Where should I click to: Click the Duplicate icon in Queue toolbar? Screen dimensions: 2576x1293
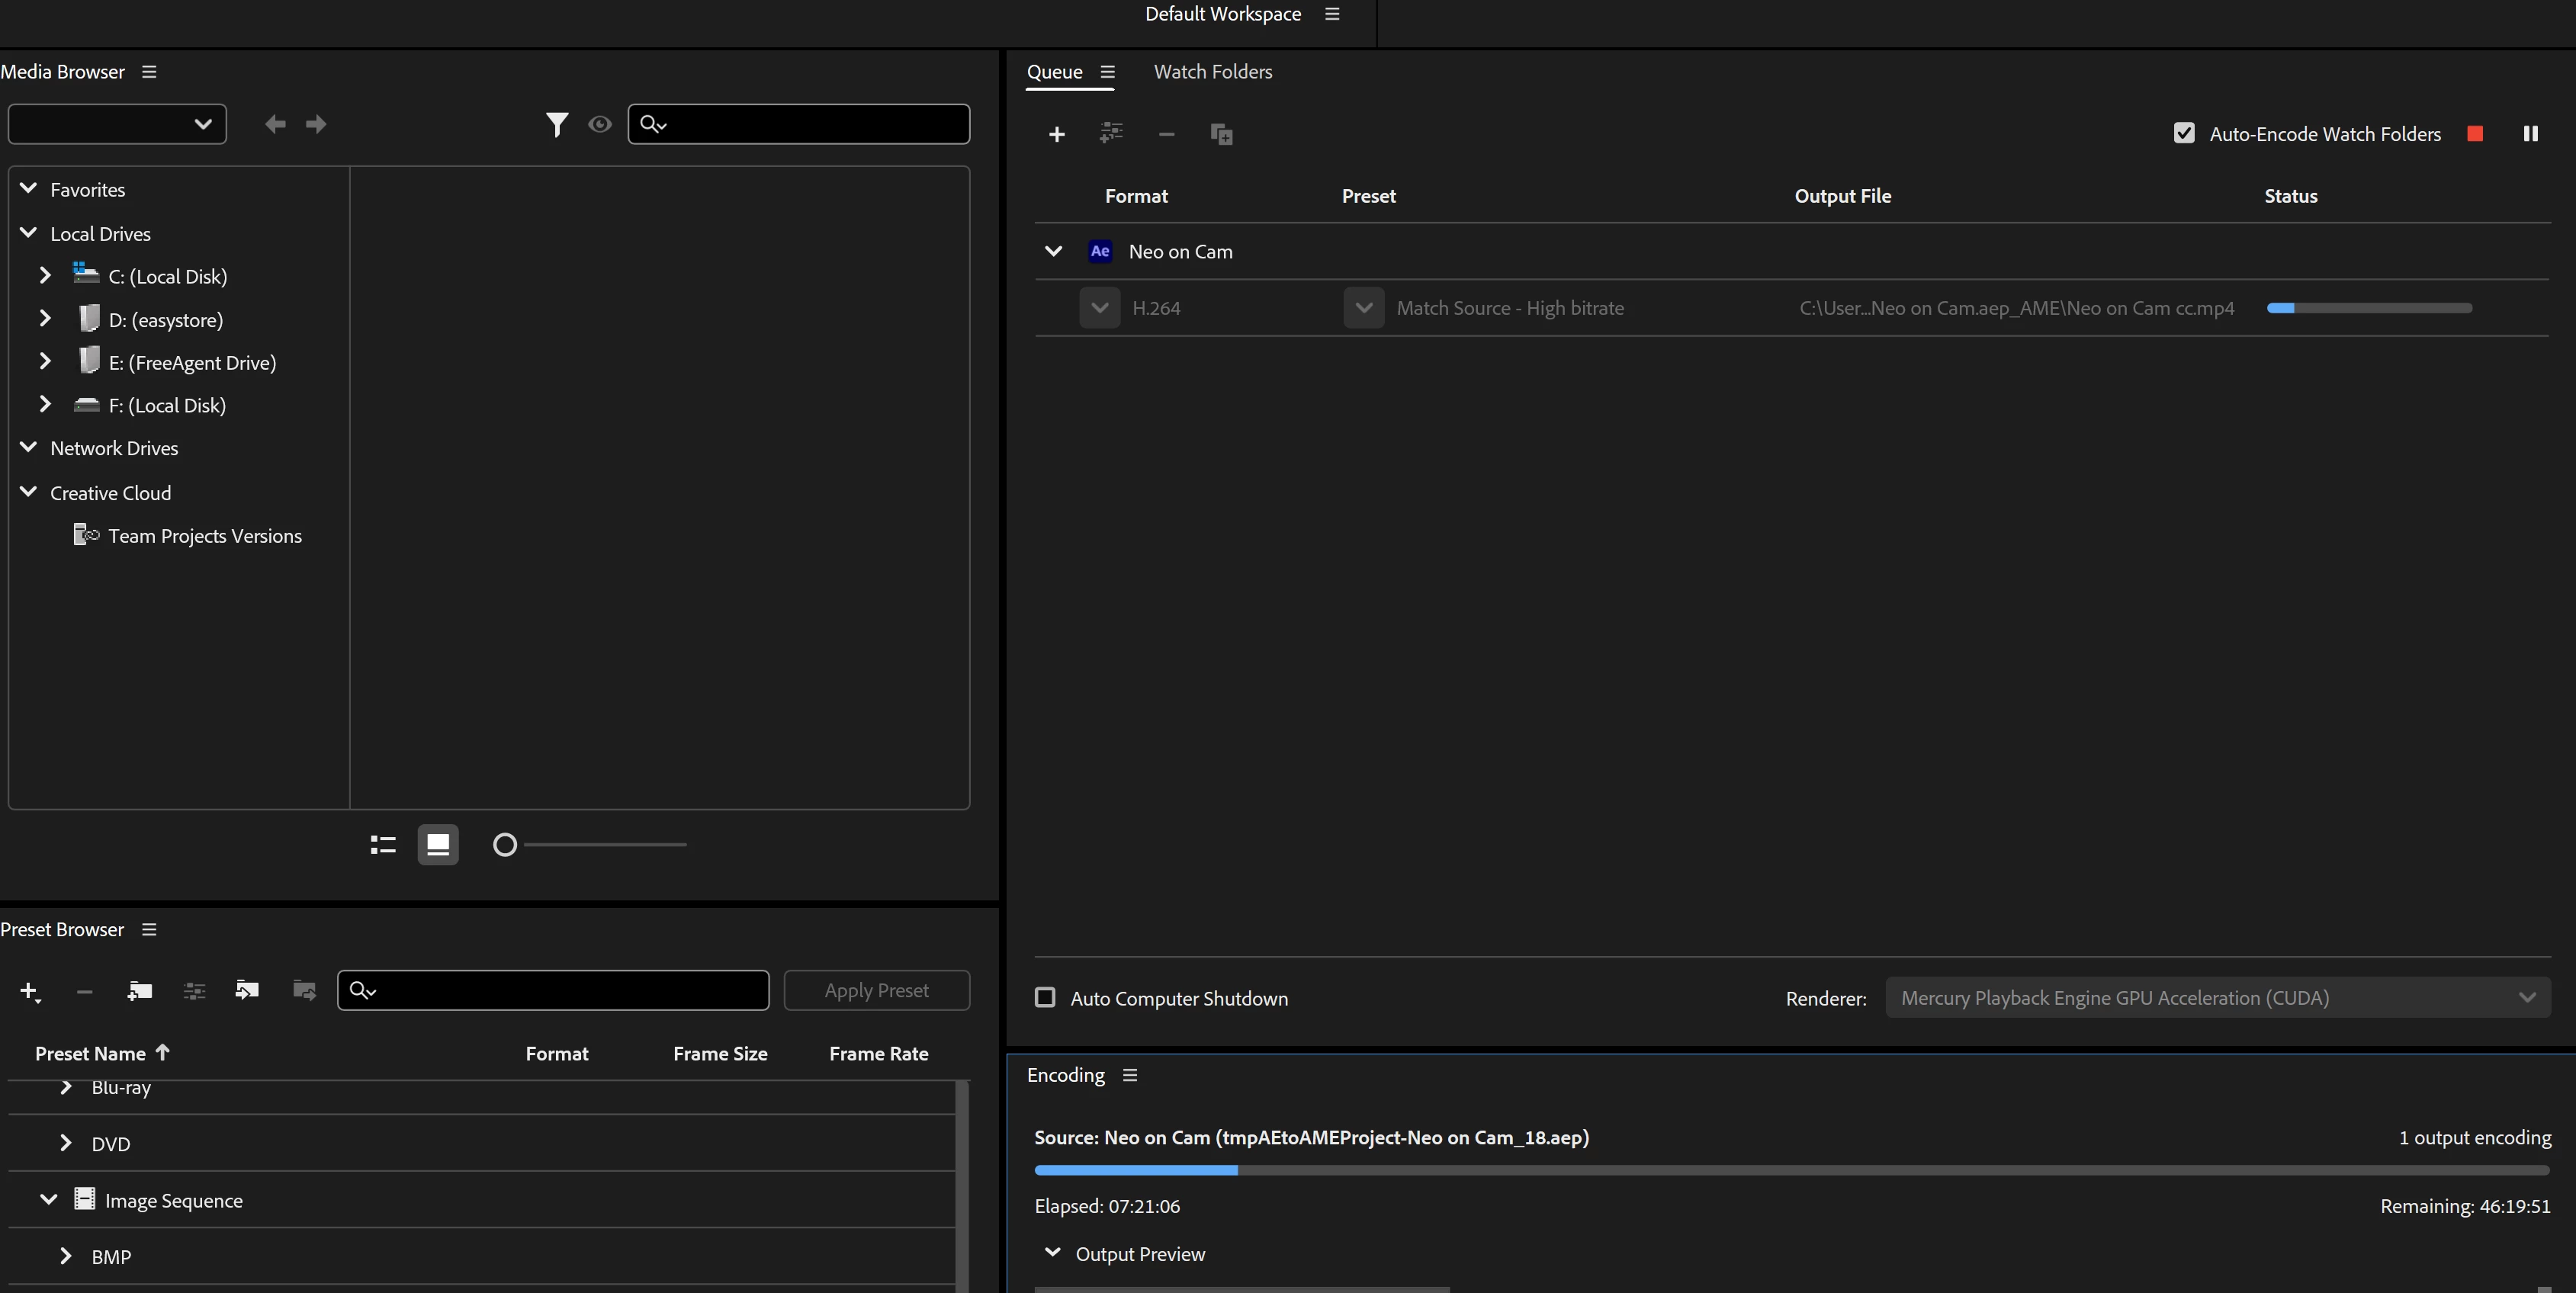[1221, 134]
